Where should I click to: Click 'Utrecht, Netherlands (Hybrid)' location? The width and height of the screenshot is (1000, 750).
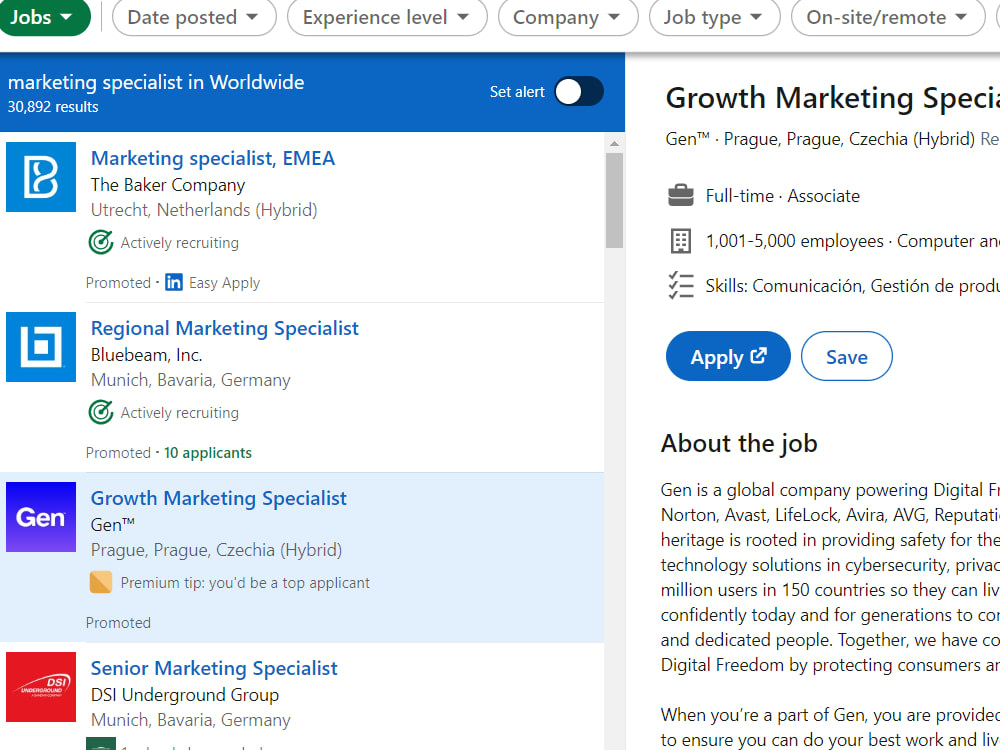204,210
